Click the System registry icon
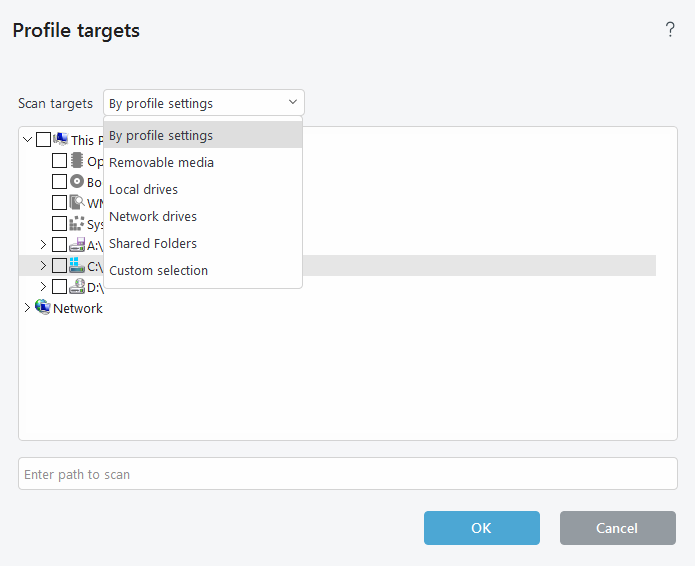Image resolution: width=695 pixels, height=566 pixels. [77, 224]
